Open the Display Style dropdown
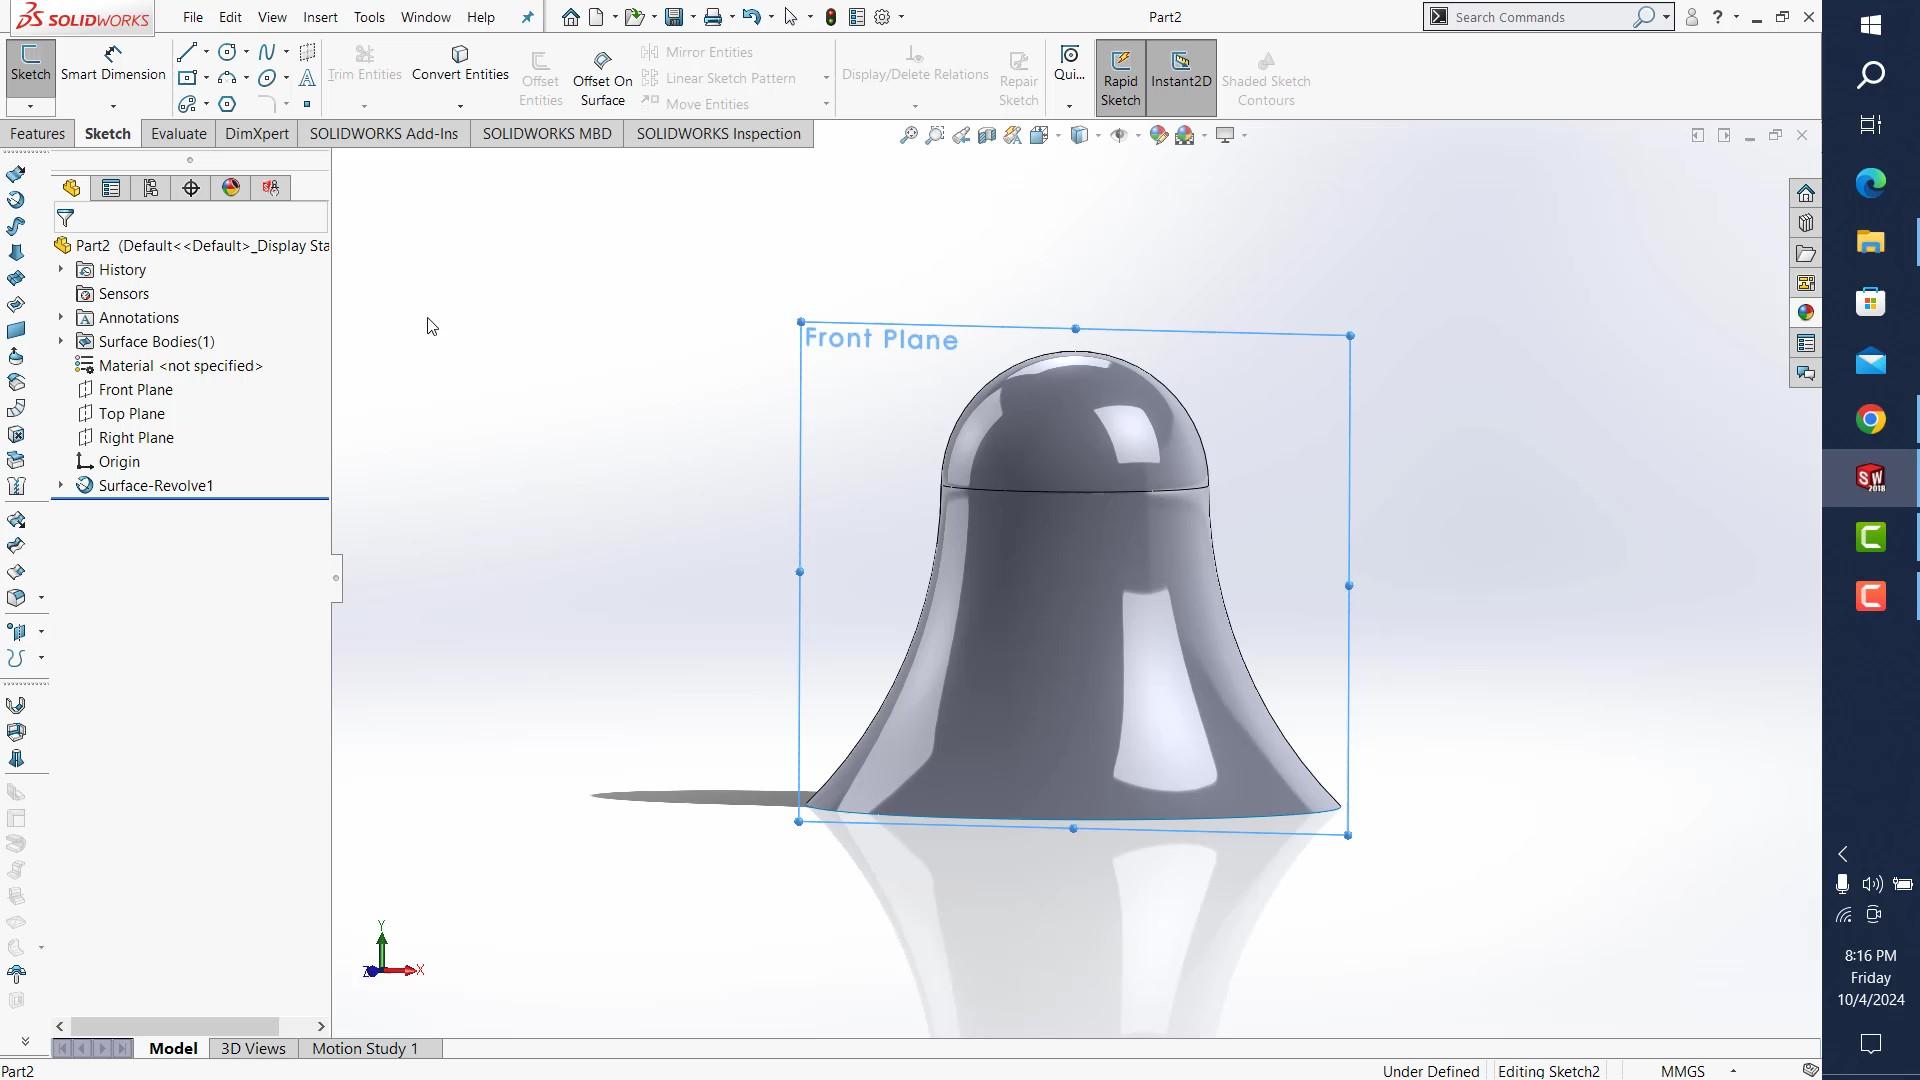This screenshot has width=1920, height=1080. [1098, 134]
